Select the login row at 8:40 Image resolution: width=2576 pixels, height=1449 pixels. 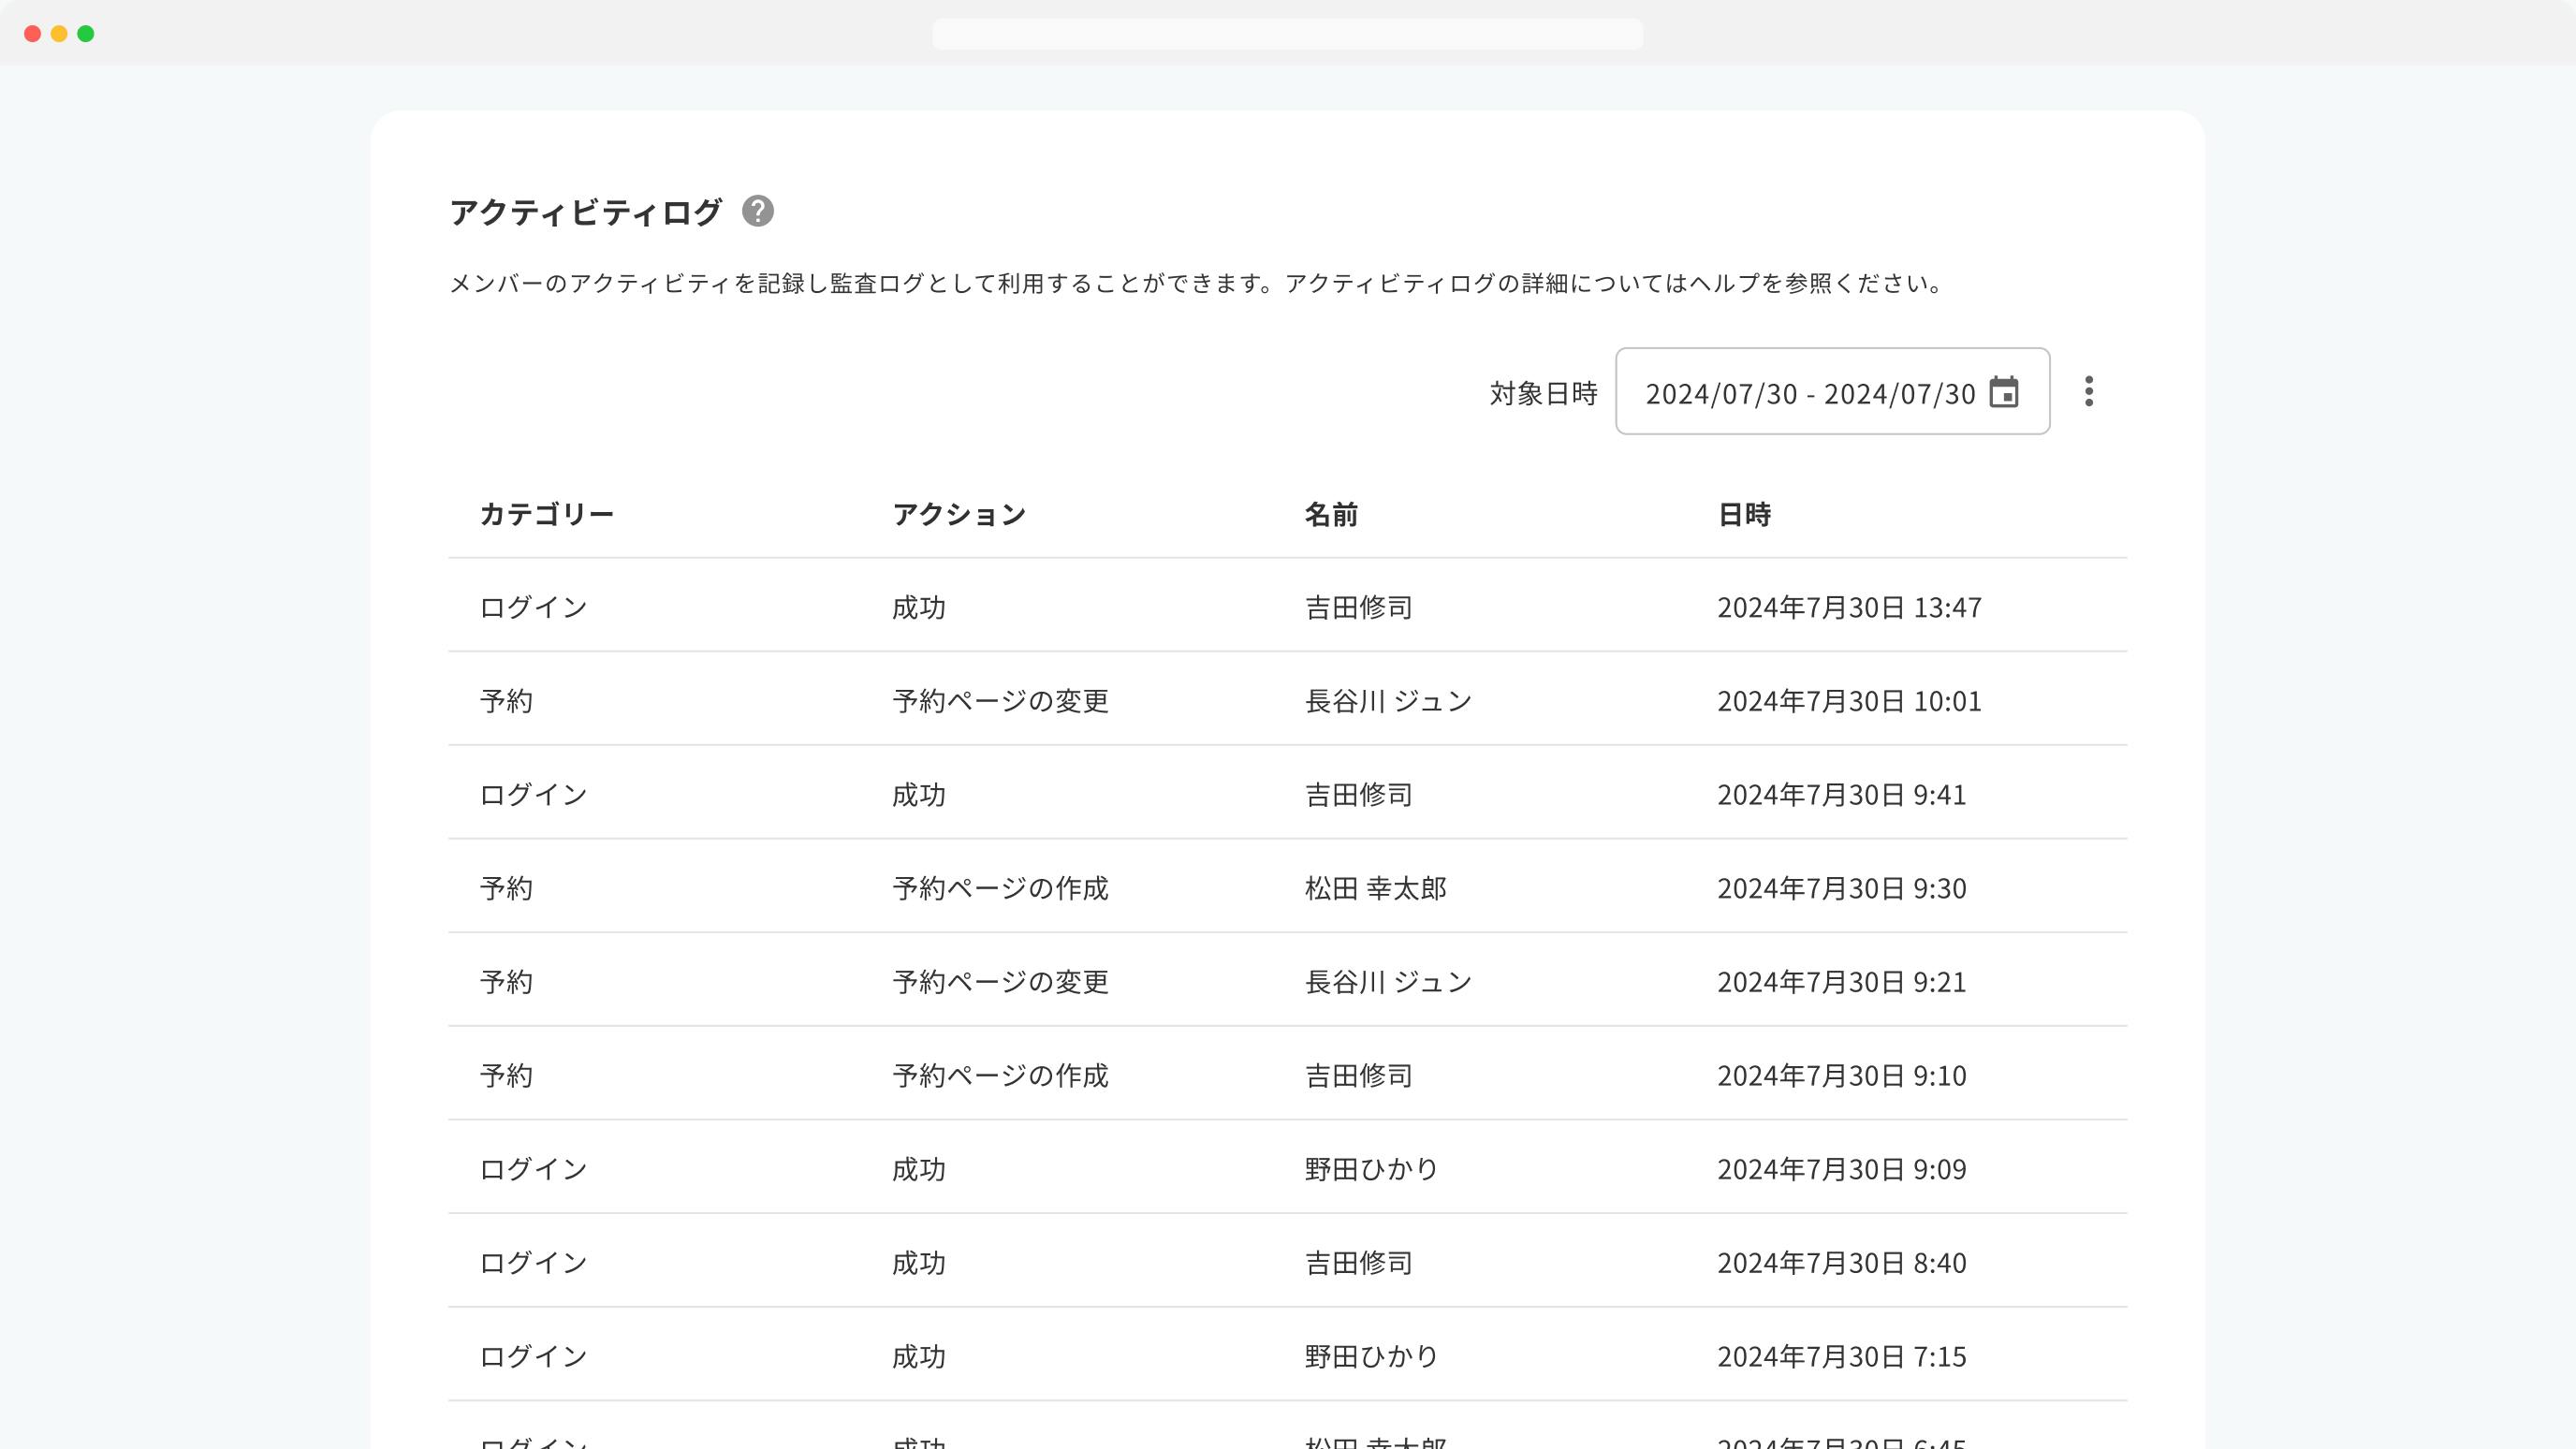click(1287, 1262)
